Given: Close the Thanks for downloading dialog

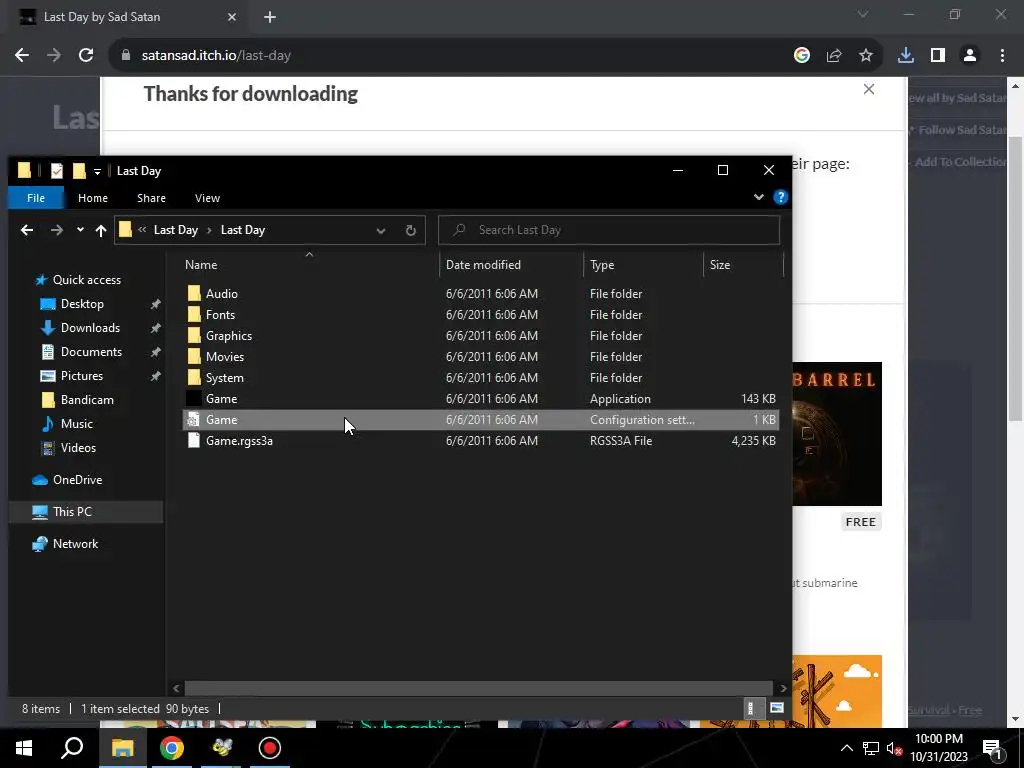Looking at the screenshot, I should pos(869,89).
